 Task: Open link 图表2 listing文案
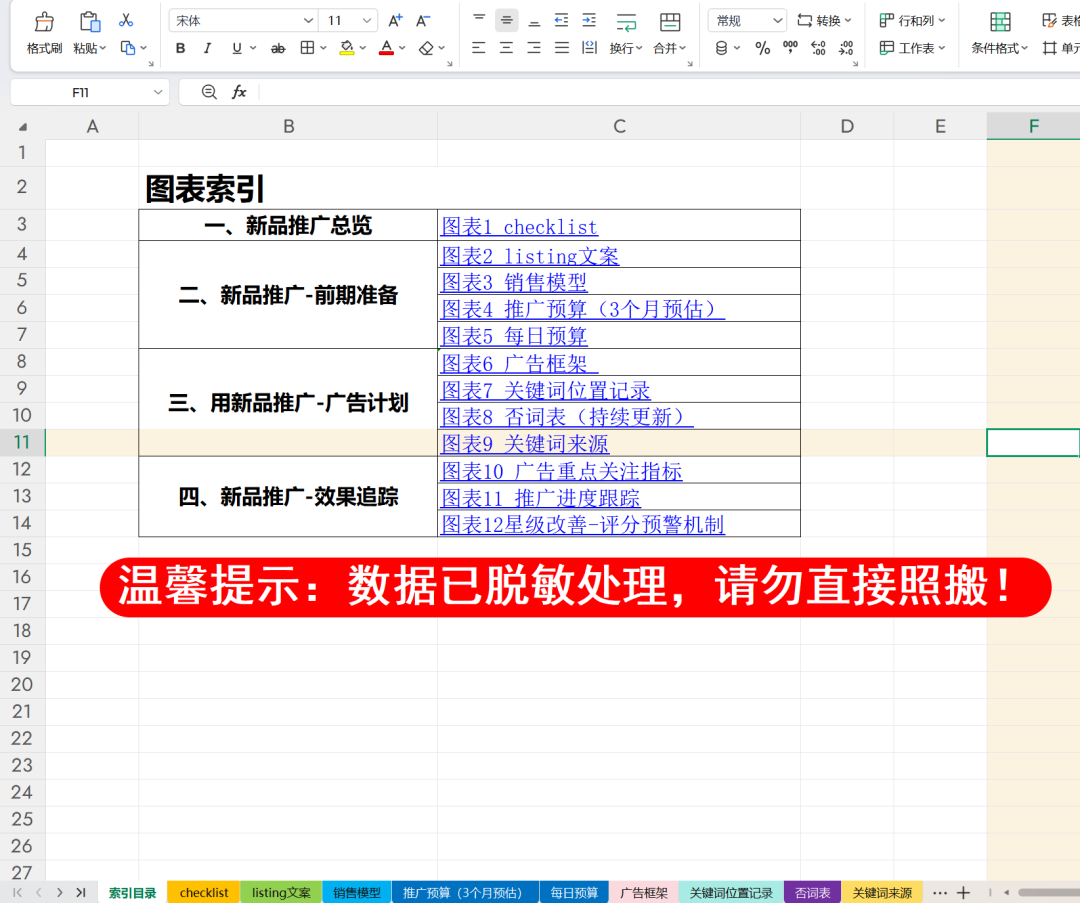pos(530,256)
